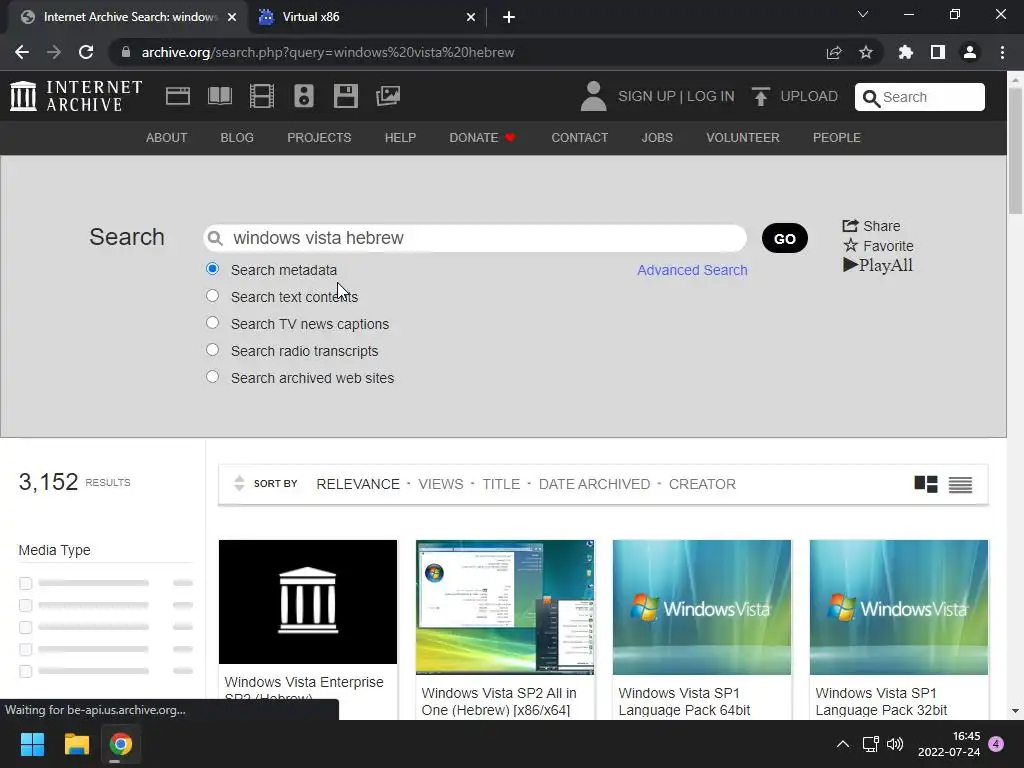Open BLOG menu item
This screenshot has height=768, width=1024.
point(237,138)
